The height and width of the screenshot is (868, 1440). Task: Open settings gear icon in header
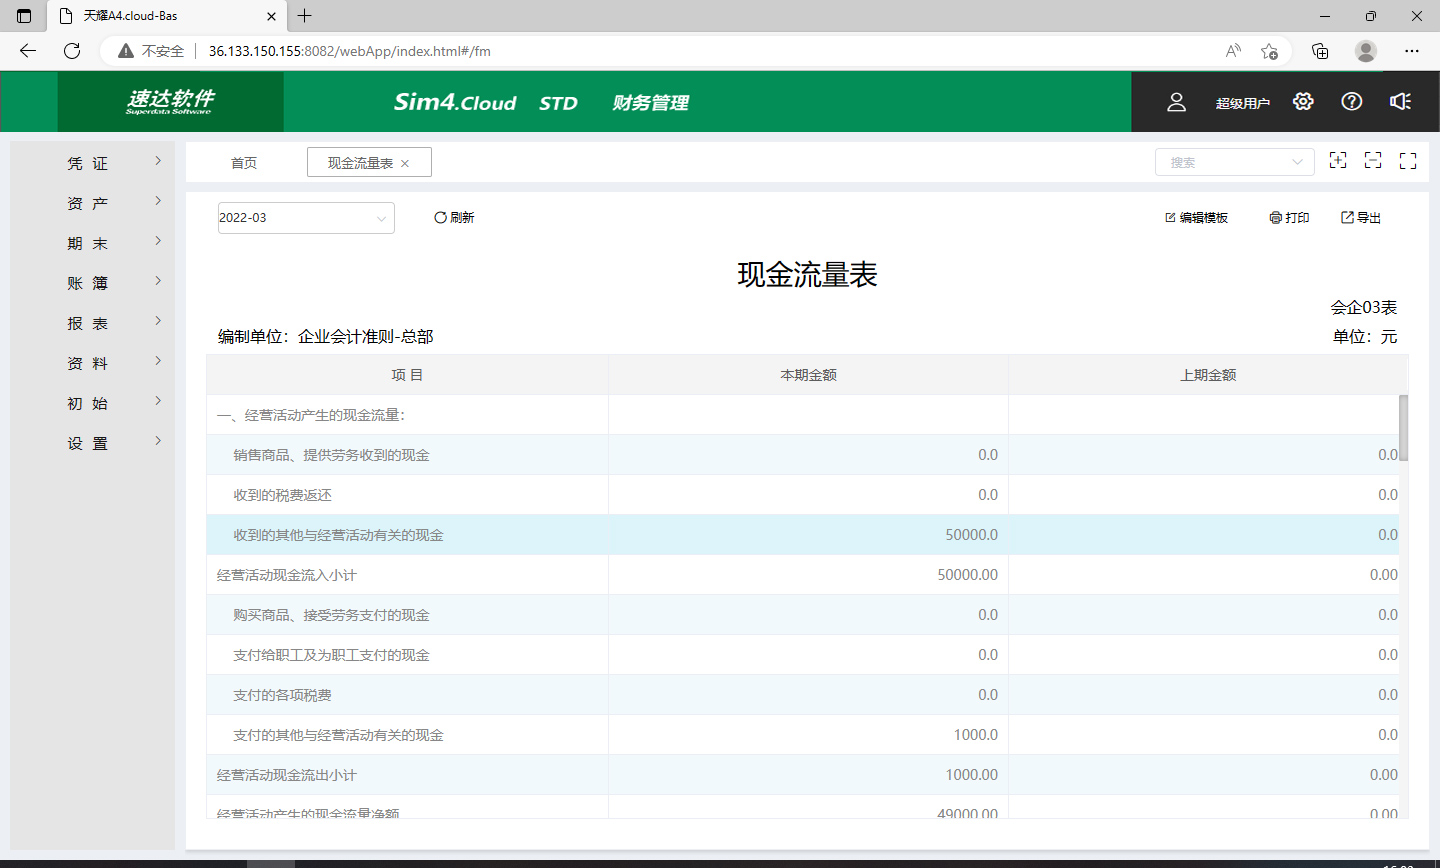(1302, 102)
